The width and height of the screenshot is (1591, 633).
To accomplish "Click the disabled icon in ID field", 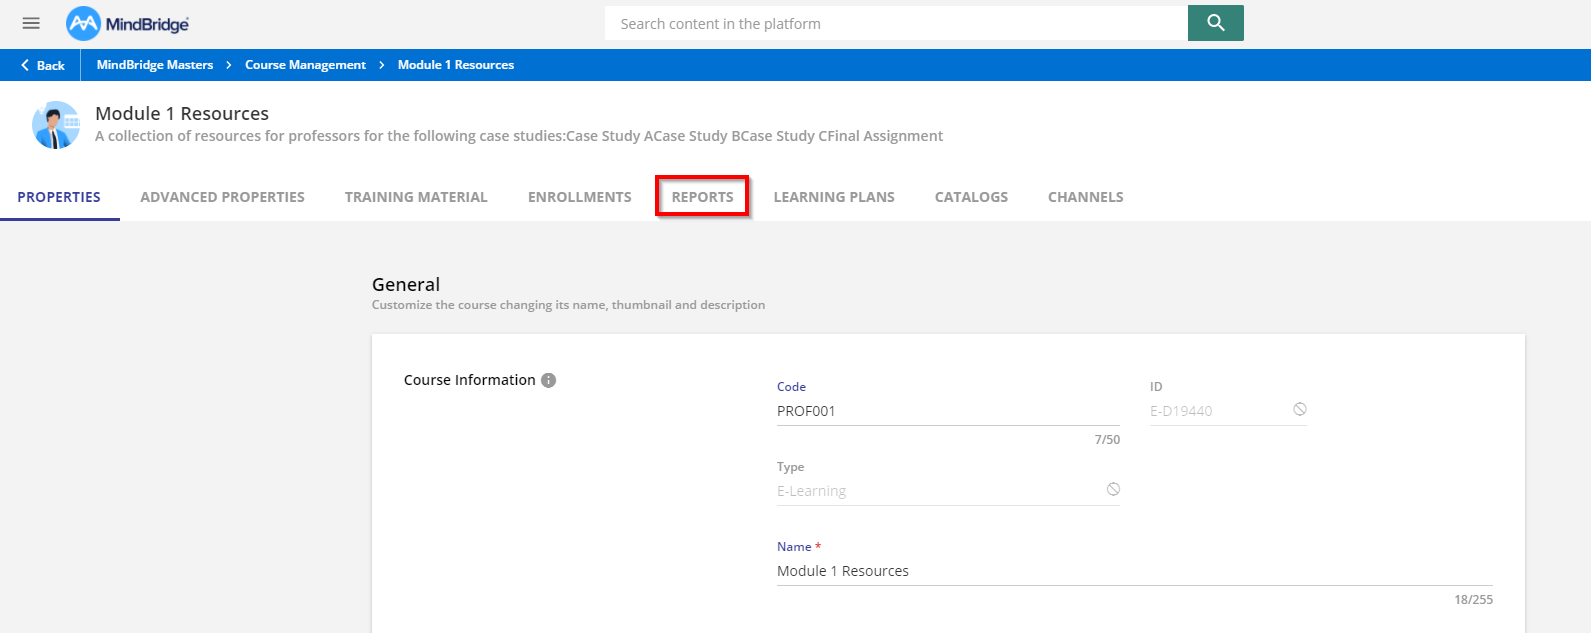I will pyautogui.click(x=1299, y=410).
